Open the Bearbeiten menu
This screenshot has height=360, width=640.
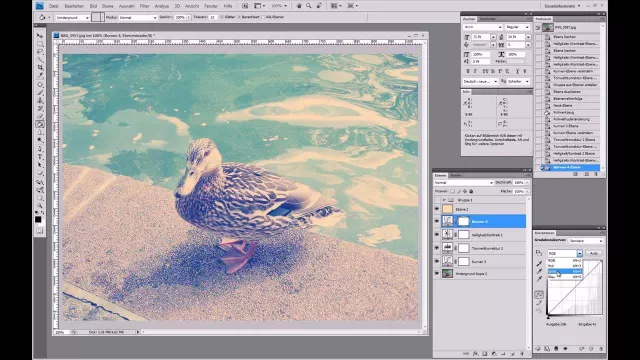(x=74, y=6)
